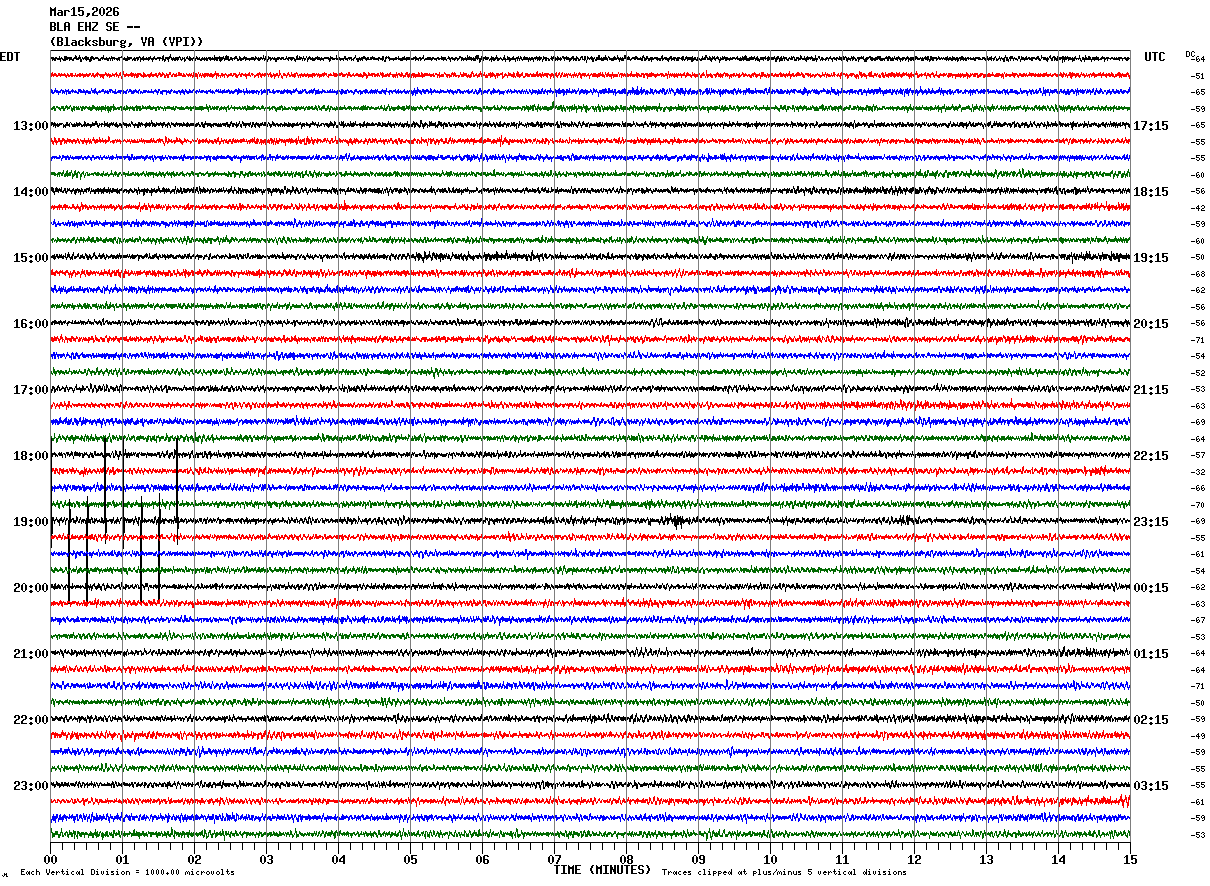
Task: Select the 16:00 EDT time label
Action: 31,324
